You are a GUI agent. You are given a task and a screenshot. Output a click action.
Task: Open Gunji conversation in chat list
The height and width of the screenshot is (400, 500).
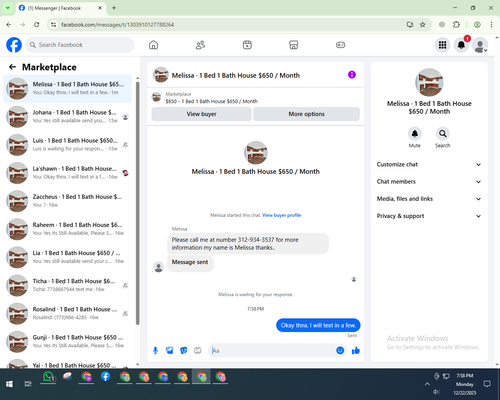(67, 341)
